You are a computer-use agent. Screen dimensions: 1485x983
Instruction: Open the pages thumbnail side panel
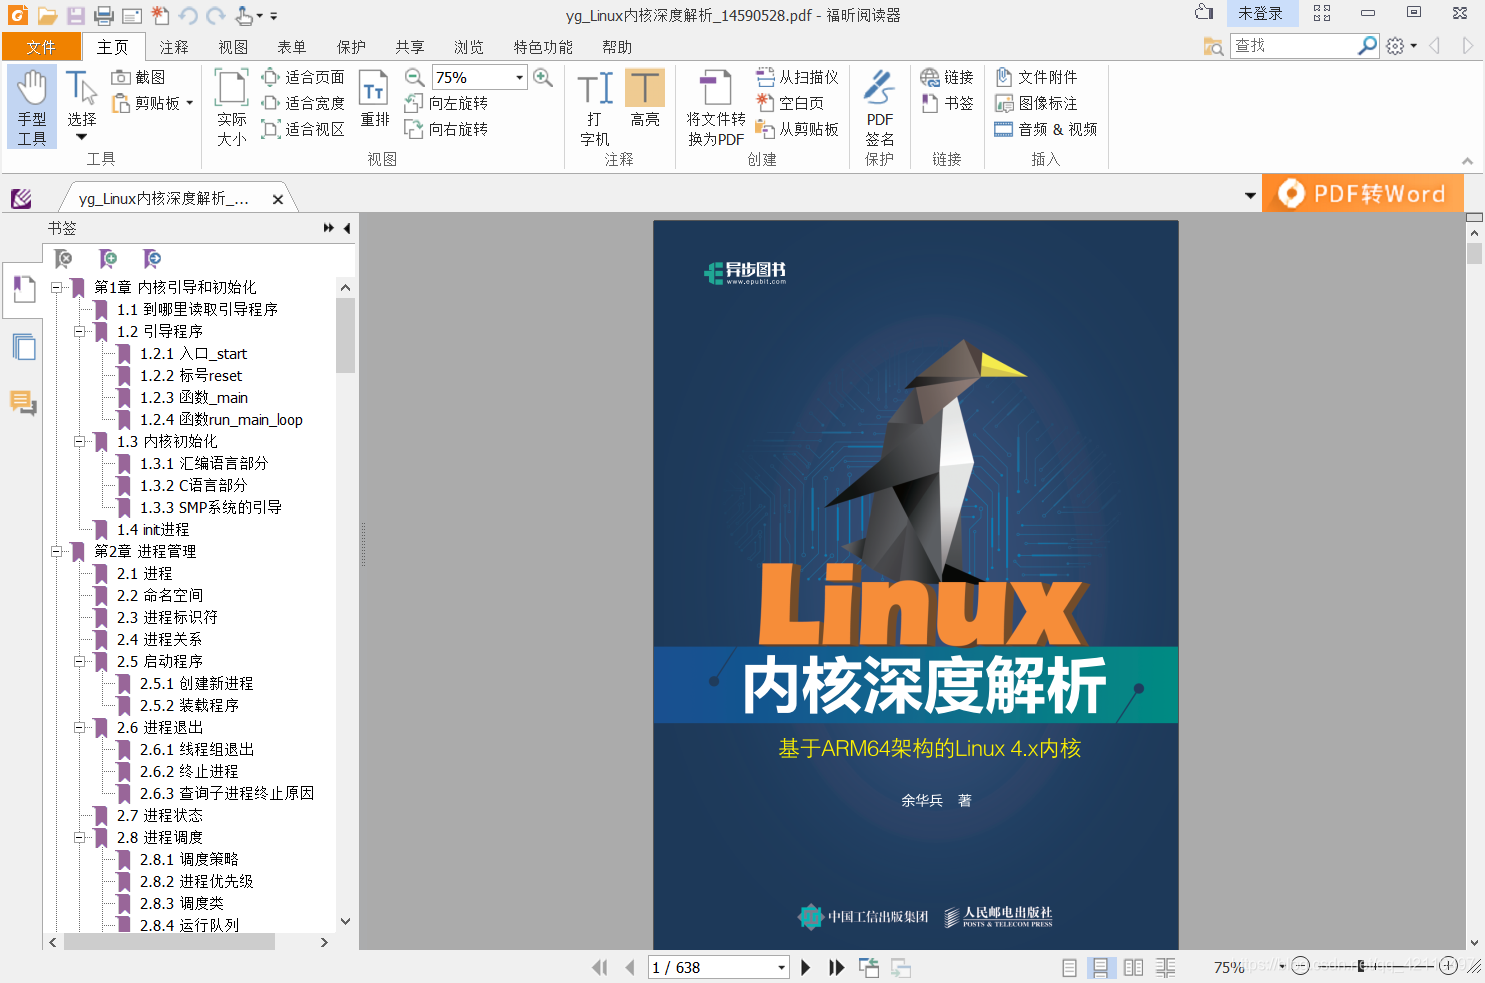pos(23,347)
